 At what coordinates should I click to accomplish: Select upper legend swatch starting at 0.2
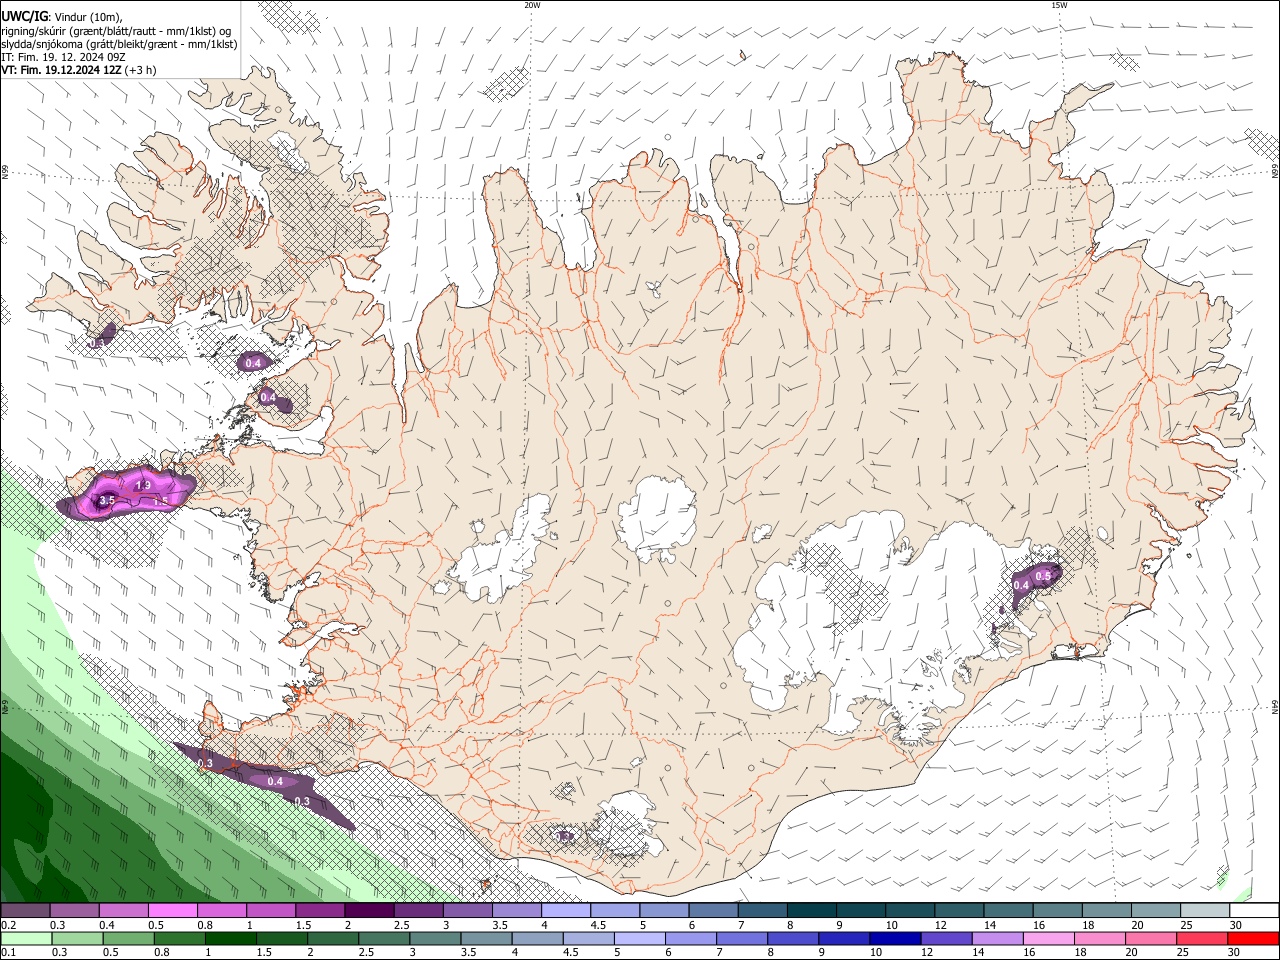(x=25, y=910)
